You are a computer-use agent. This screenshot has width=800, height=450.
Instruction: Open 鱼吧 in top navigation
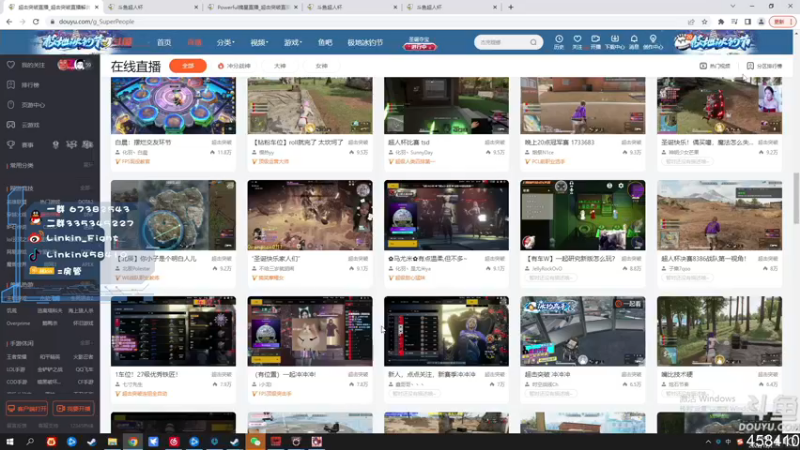coord(325,42)
